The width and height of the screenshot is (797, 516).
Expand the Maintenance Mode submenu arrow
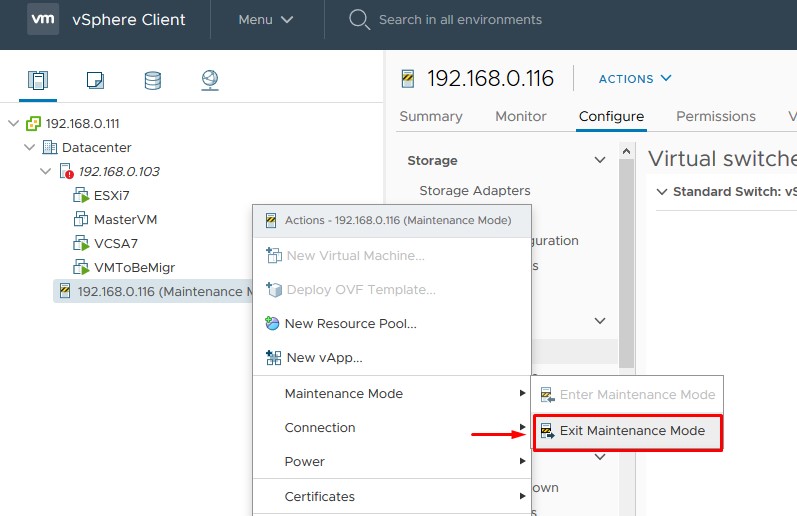click(522, 393)
